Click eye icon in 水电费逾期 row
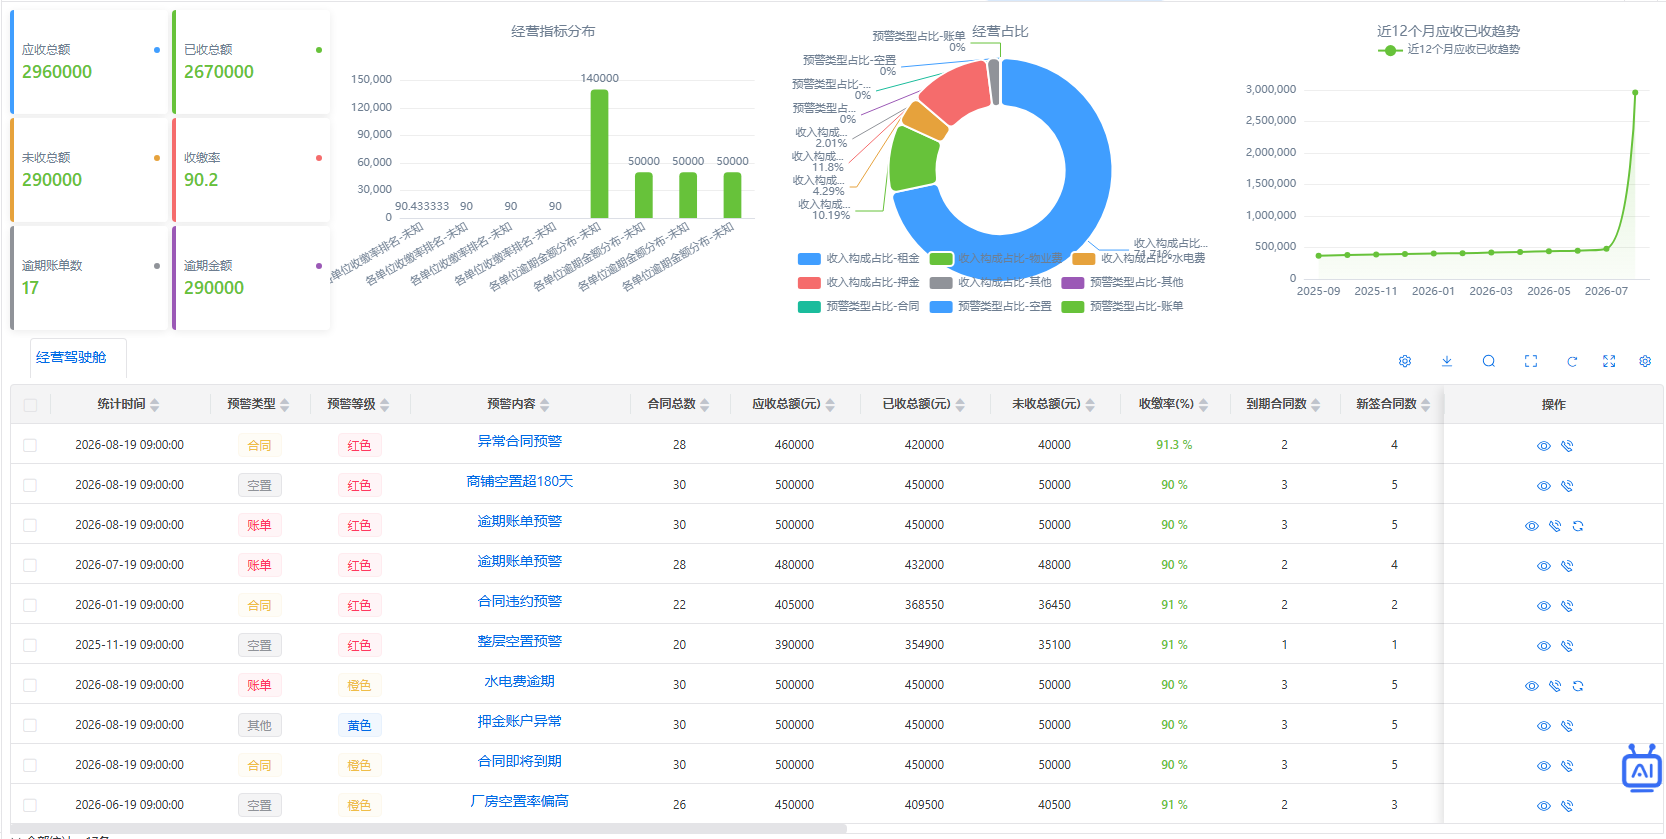This screenshot has height=839, width=1666. pos(1532,686)
